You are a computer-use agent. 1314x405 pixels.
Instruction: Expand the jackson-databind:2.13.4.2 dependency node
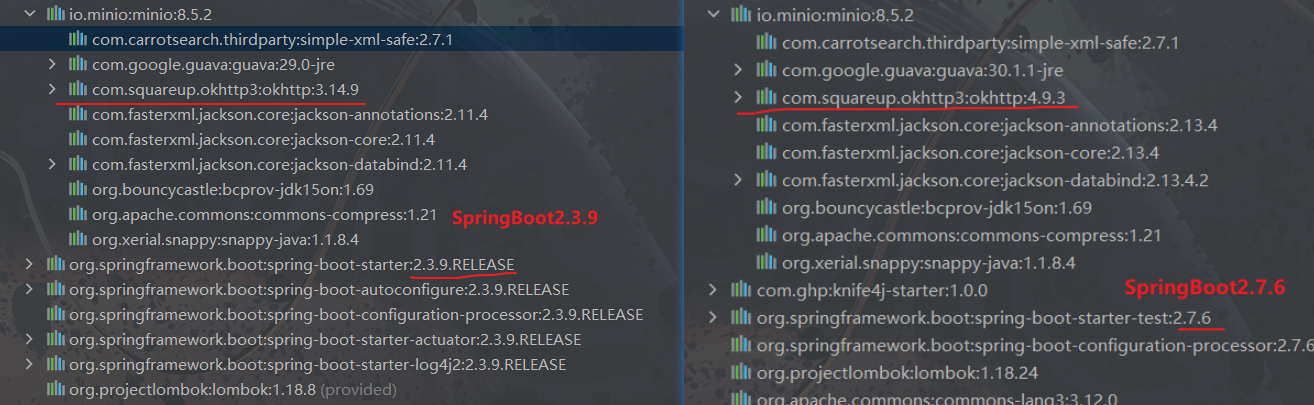[x=738, y=181]
